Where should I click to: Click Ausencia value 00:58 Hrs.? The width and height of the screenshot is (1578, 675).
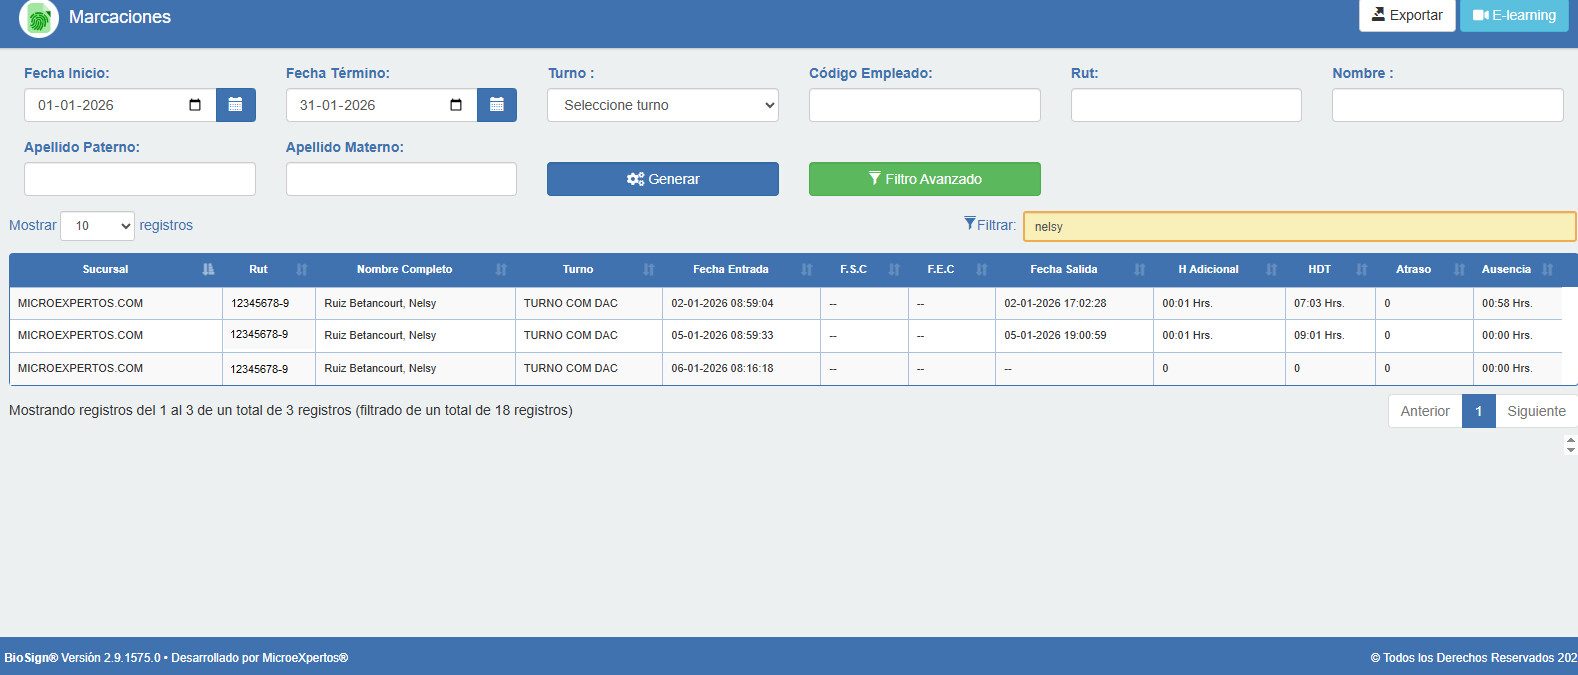click(1507, 303)
